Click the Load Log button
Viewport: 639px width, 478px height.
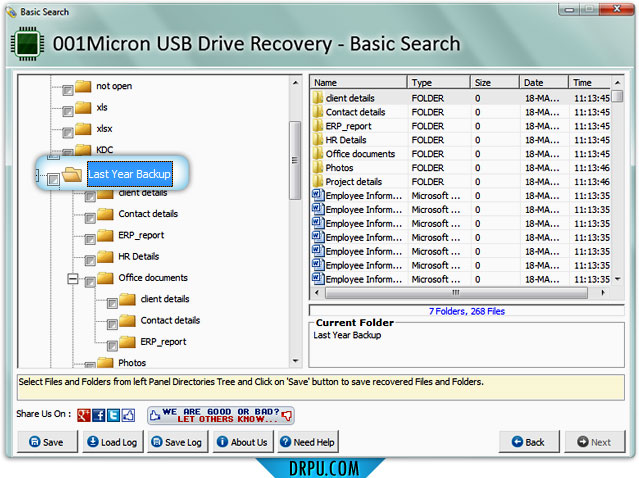113,442
